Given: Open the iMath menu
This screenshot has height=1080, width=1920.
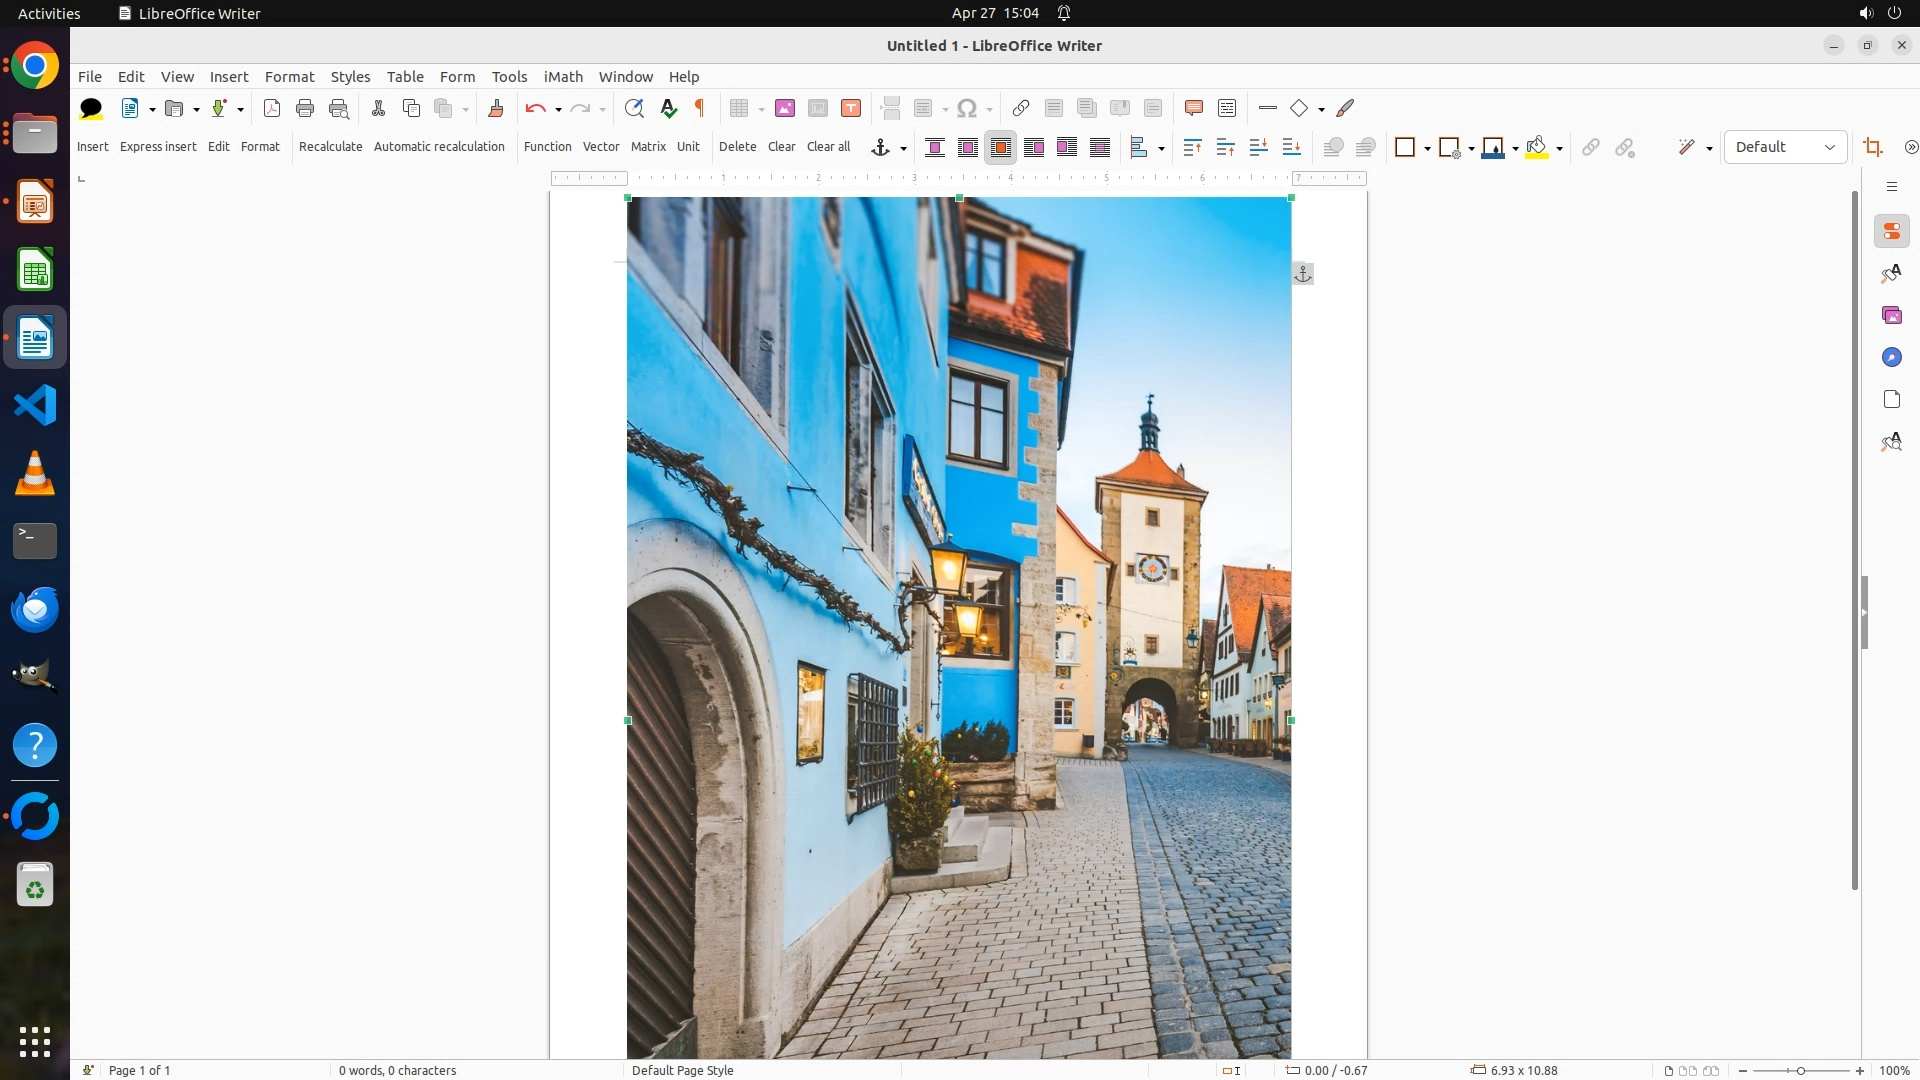Looking at the screenshot, I should coord(562,76).
